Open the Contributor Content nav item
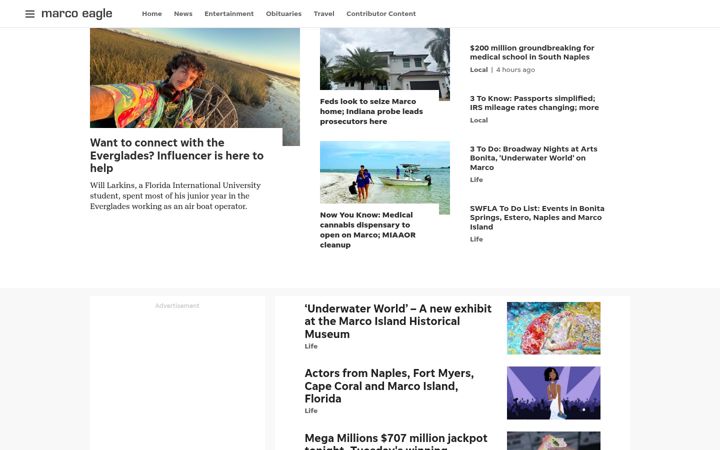The height and width of the screenshot is (450, 720). pyautogui.click(x=381, y=14)
